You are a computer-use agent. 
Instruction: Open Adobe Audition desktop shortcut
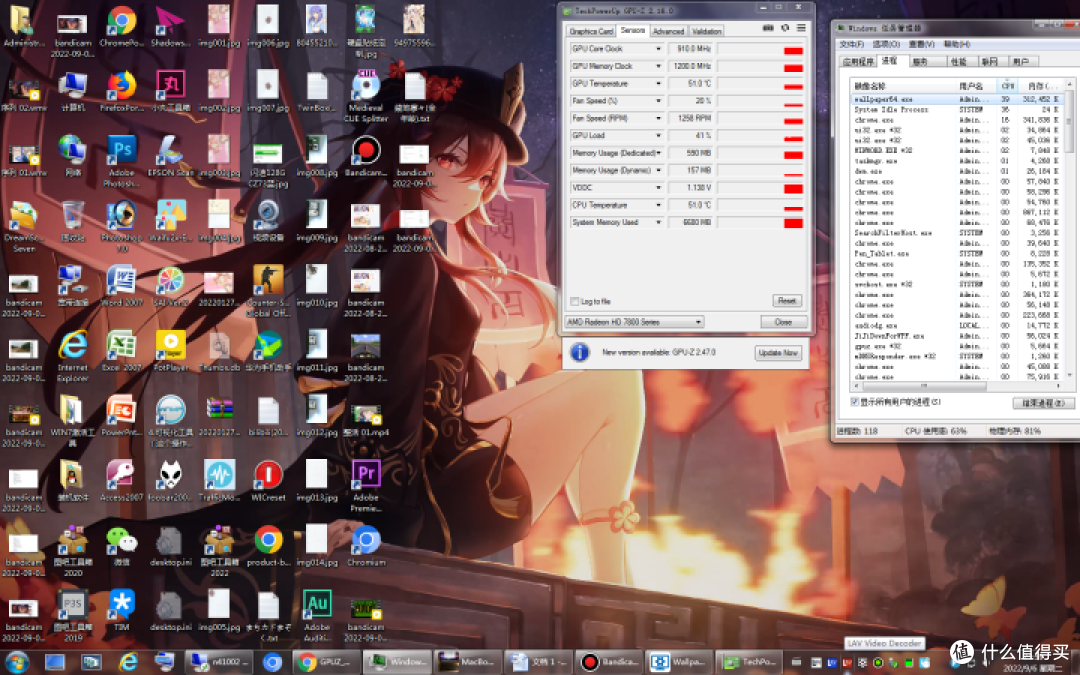317,616
